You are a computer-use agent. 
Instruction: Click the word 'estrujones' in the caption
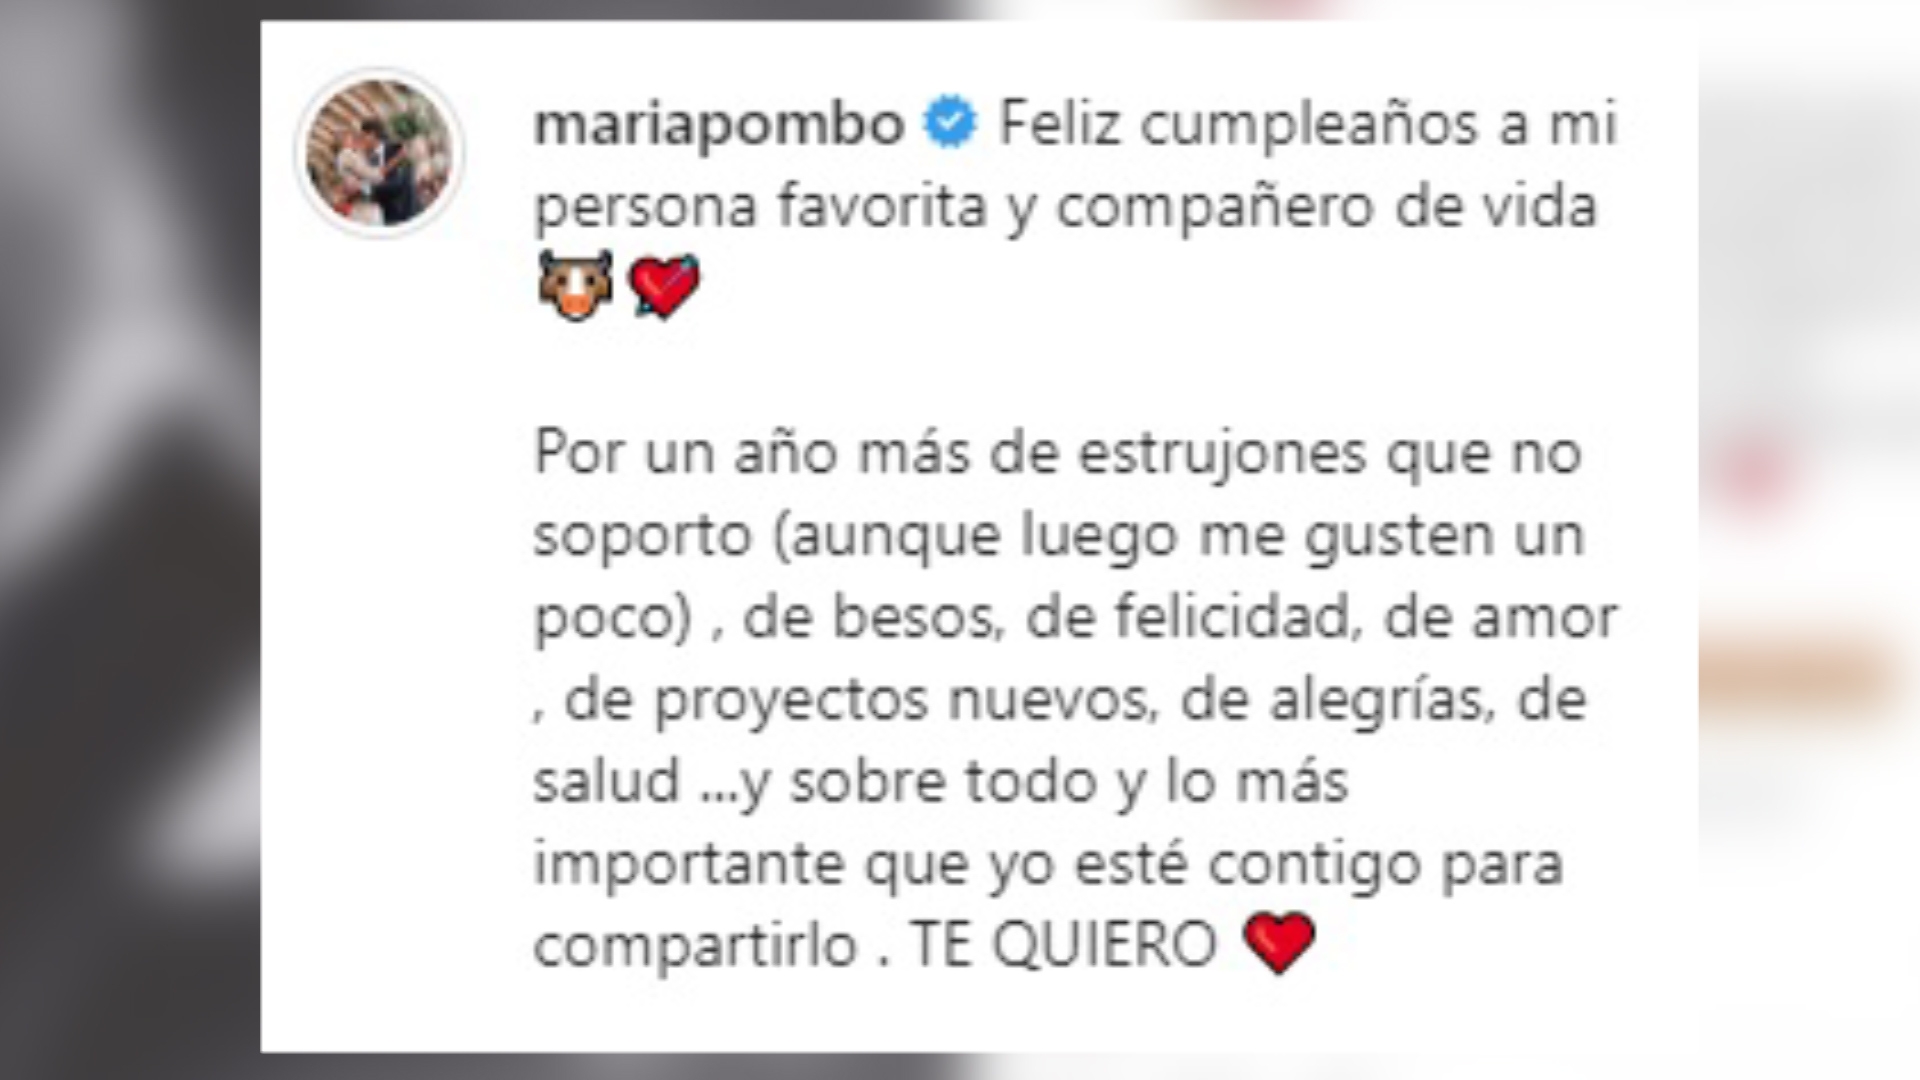[1222, 453]
